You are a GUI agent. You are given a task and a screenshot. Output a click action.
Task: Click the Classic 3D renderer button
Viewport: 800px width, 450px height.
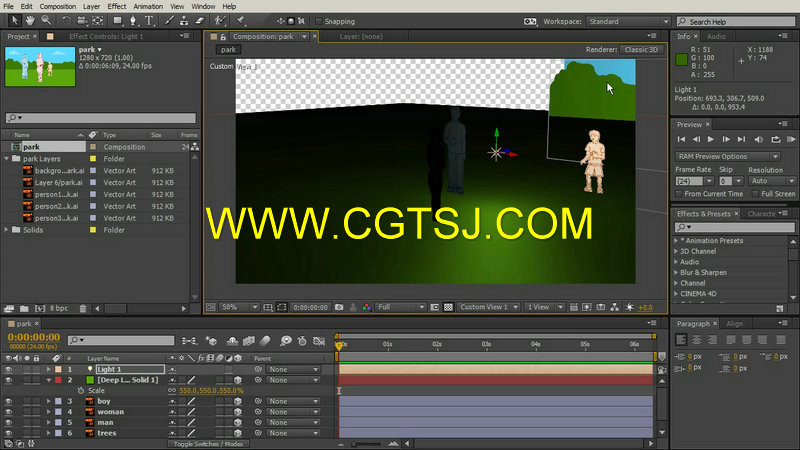tap(641, 49)
